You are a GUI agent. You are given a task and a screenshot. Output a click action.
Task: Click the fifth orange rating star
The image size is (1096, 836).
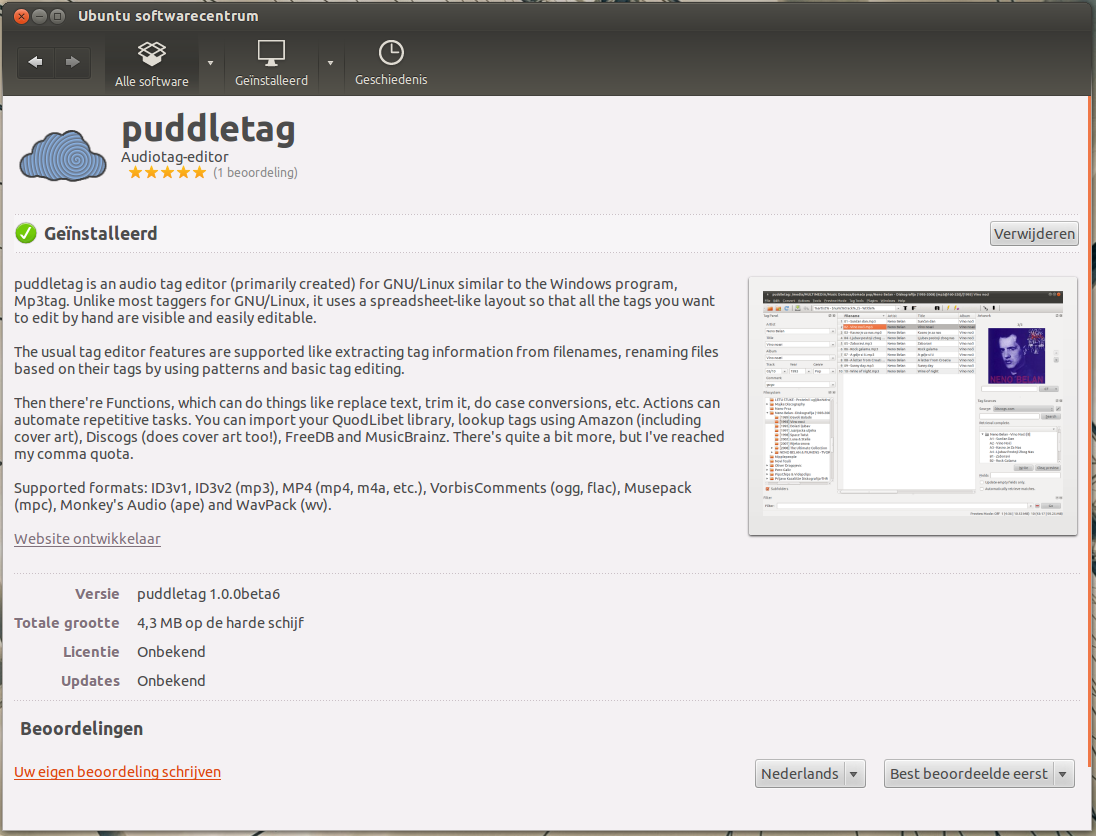(x=198, y=172)
